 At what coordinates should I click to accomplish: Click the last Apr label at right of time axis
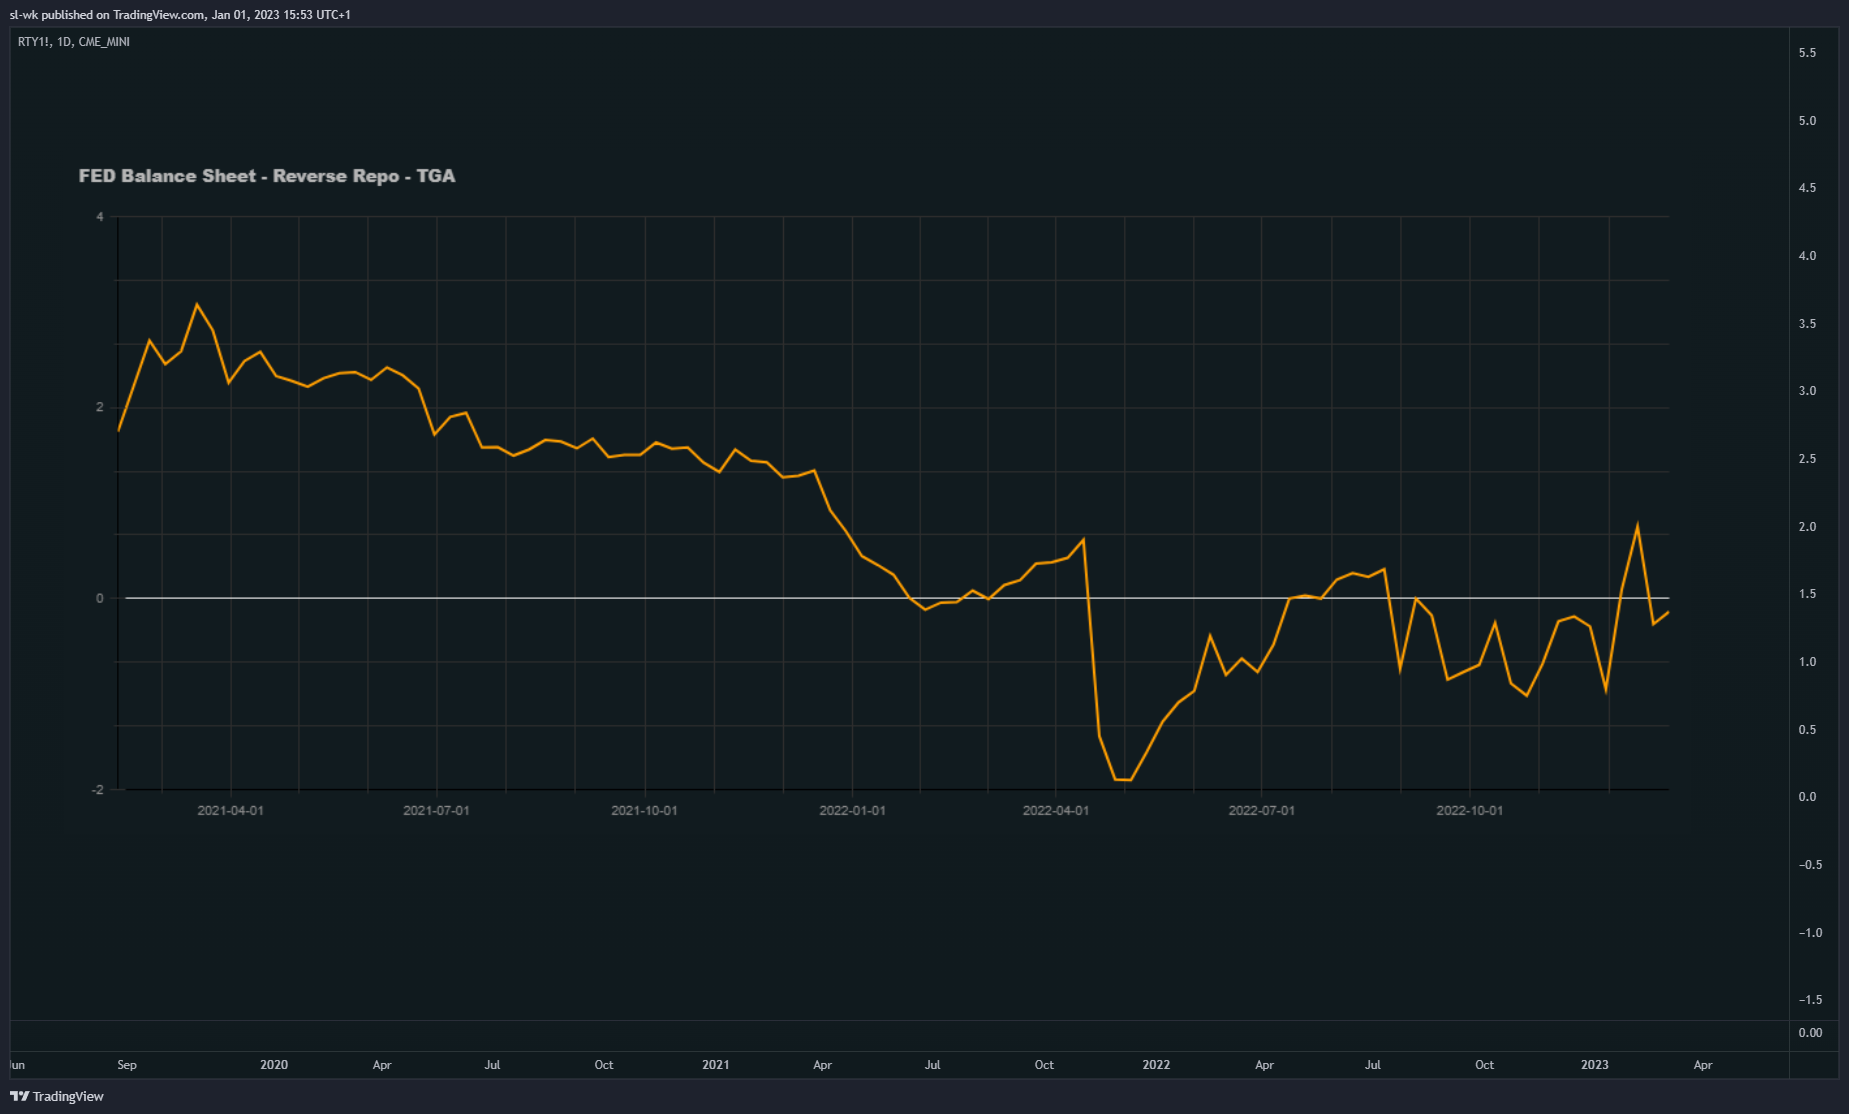[1703, 1065]
